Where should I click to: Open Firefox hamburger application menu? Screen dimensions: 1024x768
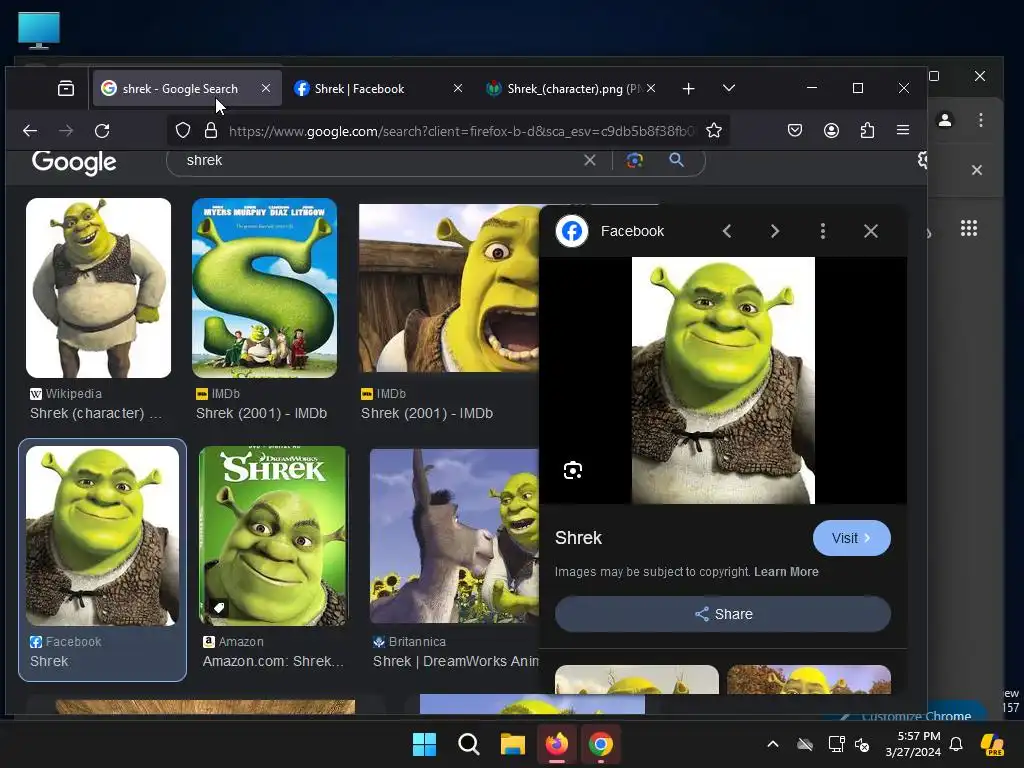pos(903,131)
